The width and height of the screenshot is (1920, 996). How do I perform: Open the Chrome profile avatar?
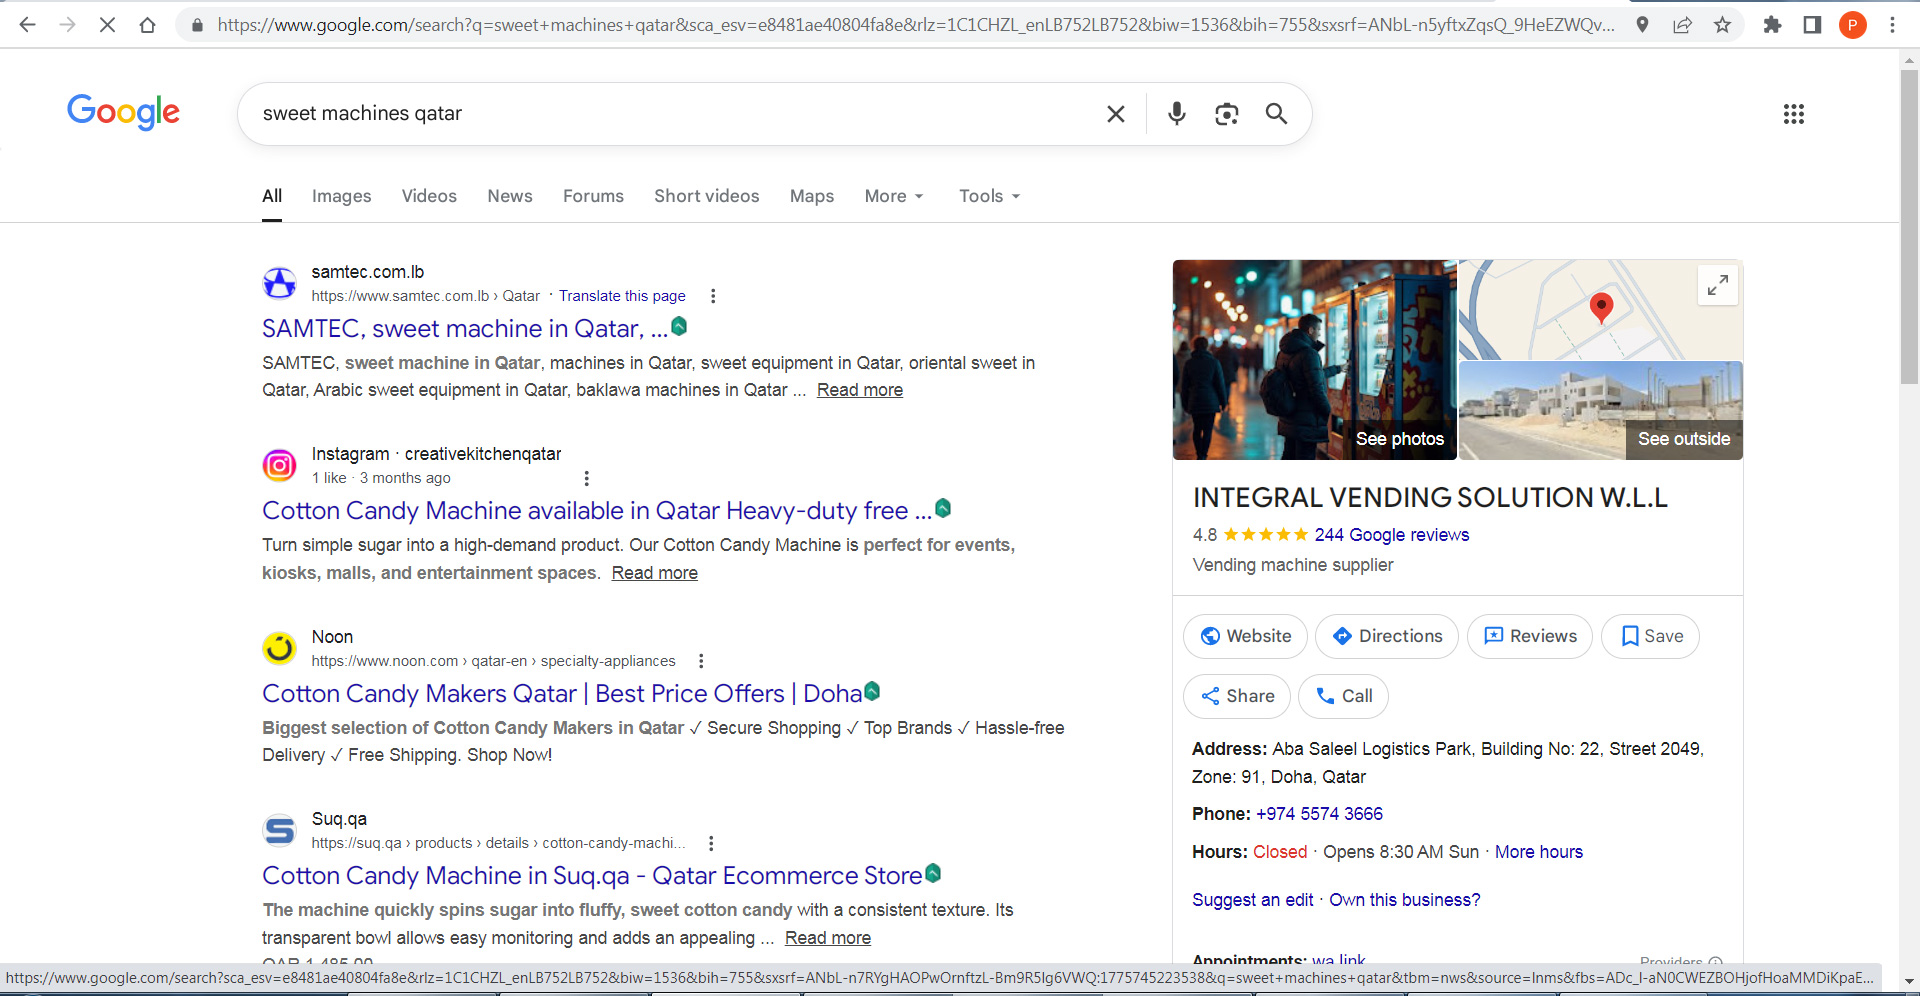[1852, 25]
